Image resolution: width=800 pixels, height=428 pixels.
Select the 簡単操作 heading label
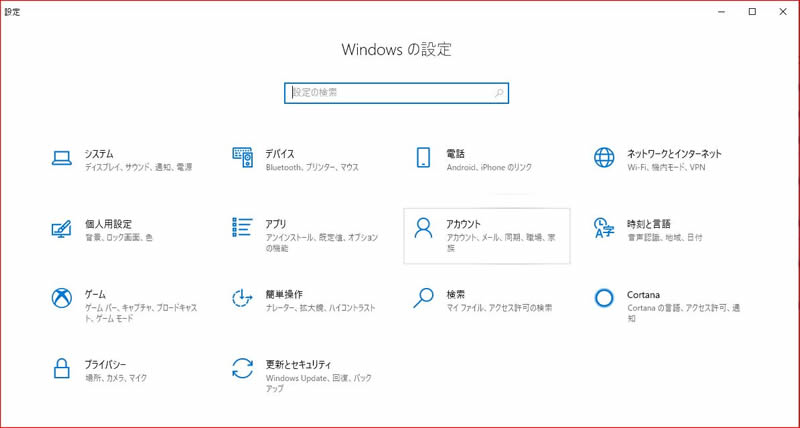[x=284, y=294]
